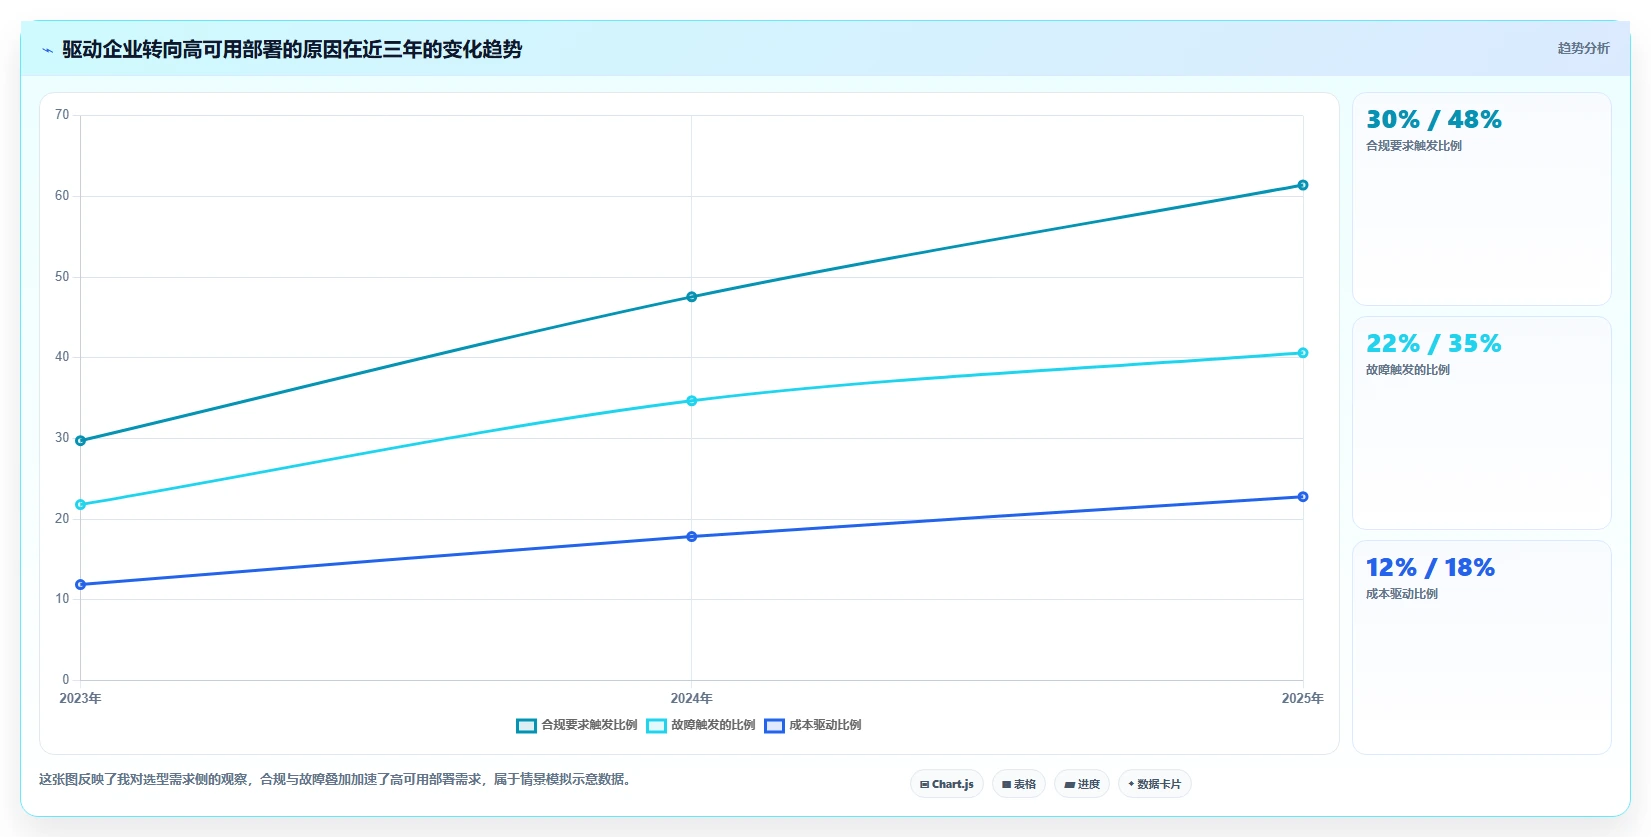
Task: Click the 2024年 x-axis label
Action: pyautogui.click(x=692, y=698)
